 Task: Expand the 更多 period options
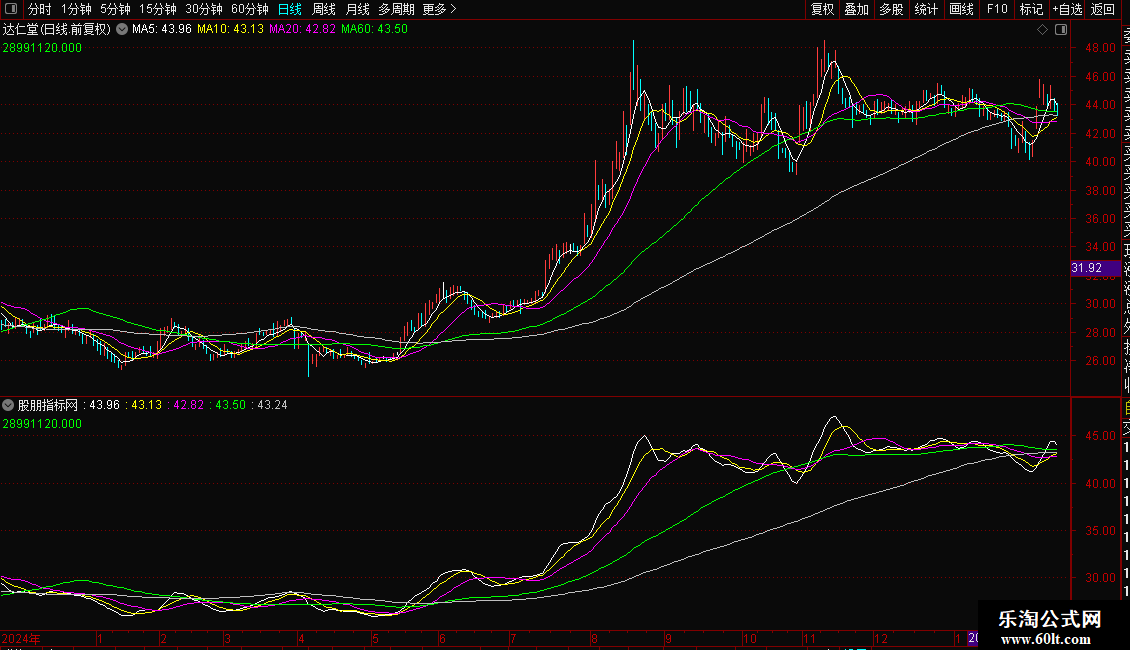coord(439,9)
